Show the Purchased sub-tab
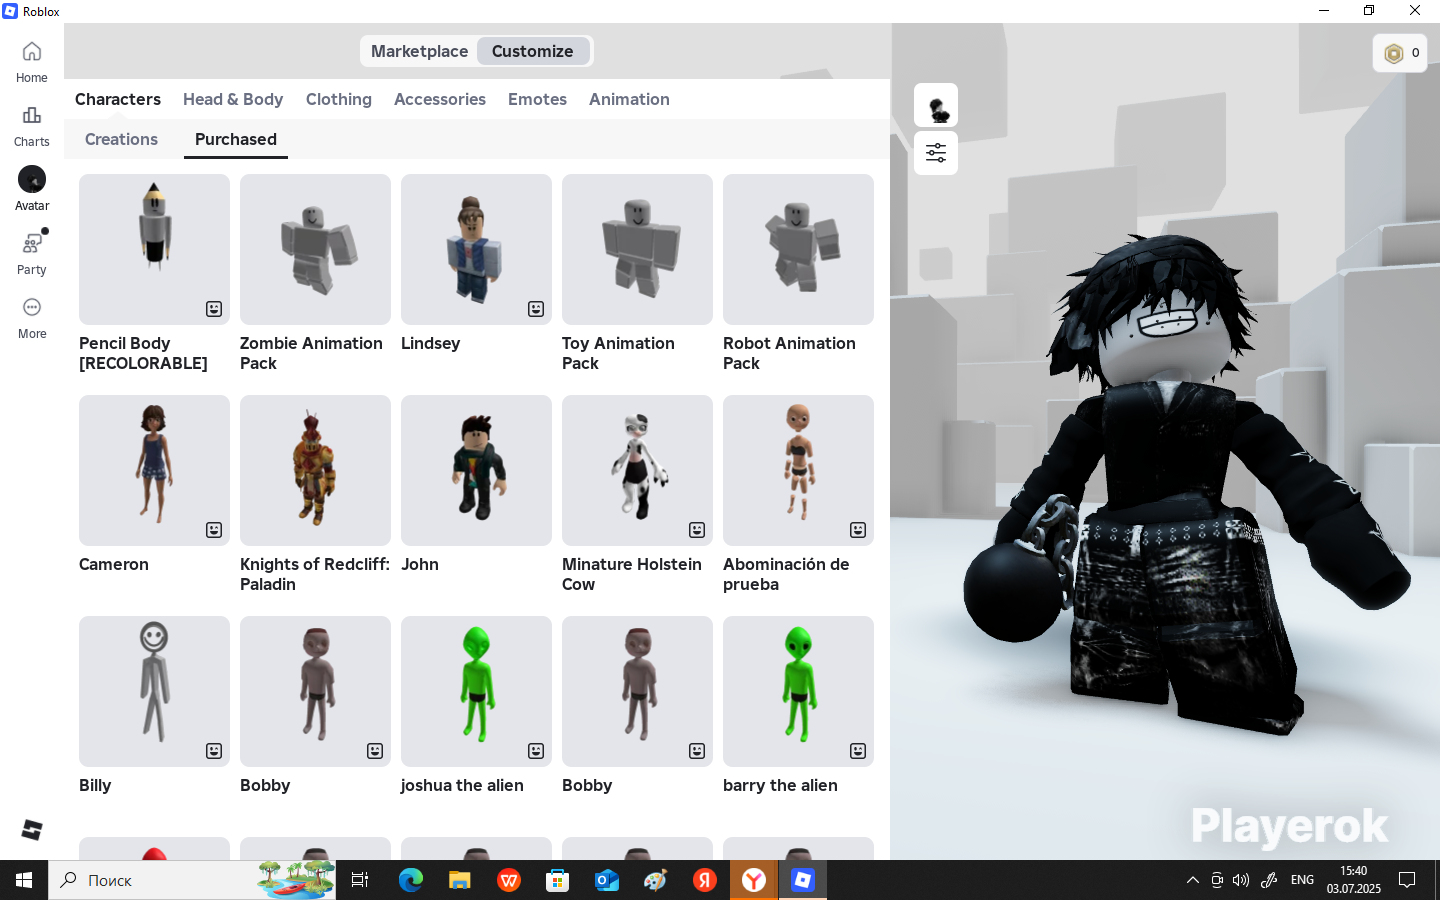 tap(236, 139)
